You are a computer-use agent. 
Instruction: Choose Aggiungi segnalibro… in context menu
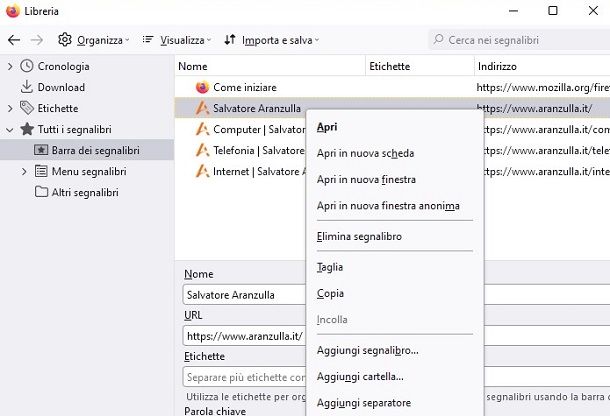click(x=395, y=350)
